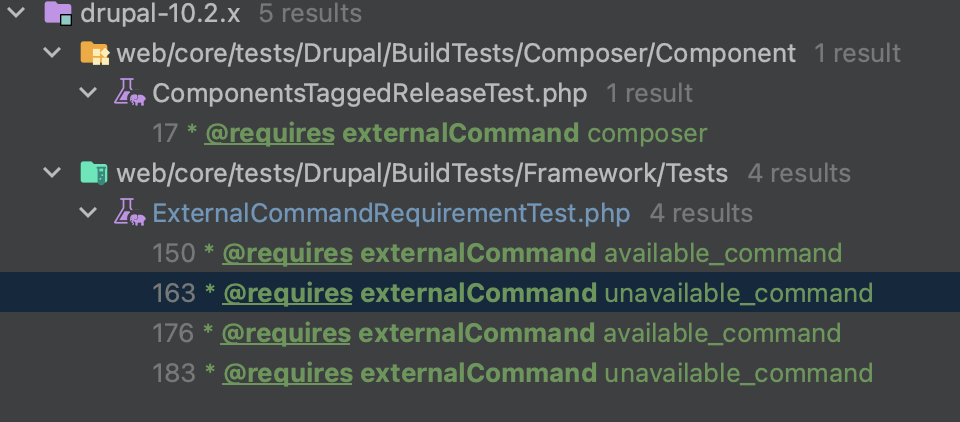Open ExternalCommandRequirementTest.php file entry
Viewport: 960px width, 422px height.
(391, 213)
